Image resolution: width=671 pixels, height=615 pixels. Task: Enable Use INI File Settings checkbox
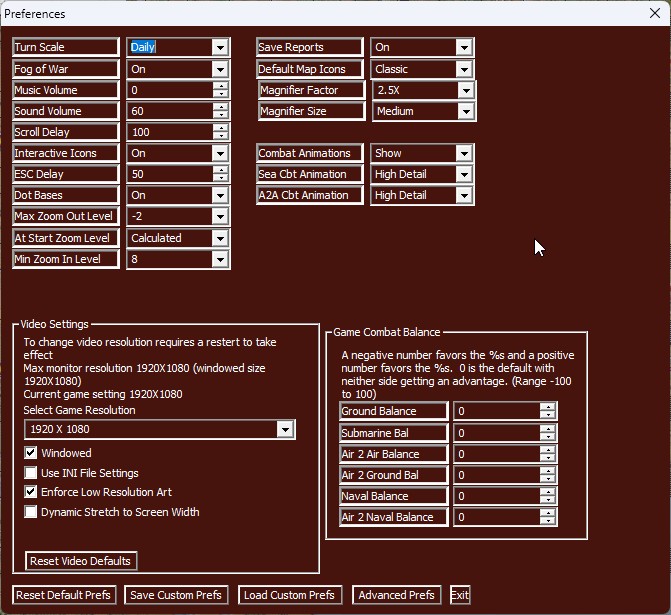[31, 472]
